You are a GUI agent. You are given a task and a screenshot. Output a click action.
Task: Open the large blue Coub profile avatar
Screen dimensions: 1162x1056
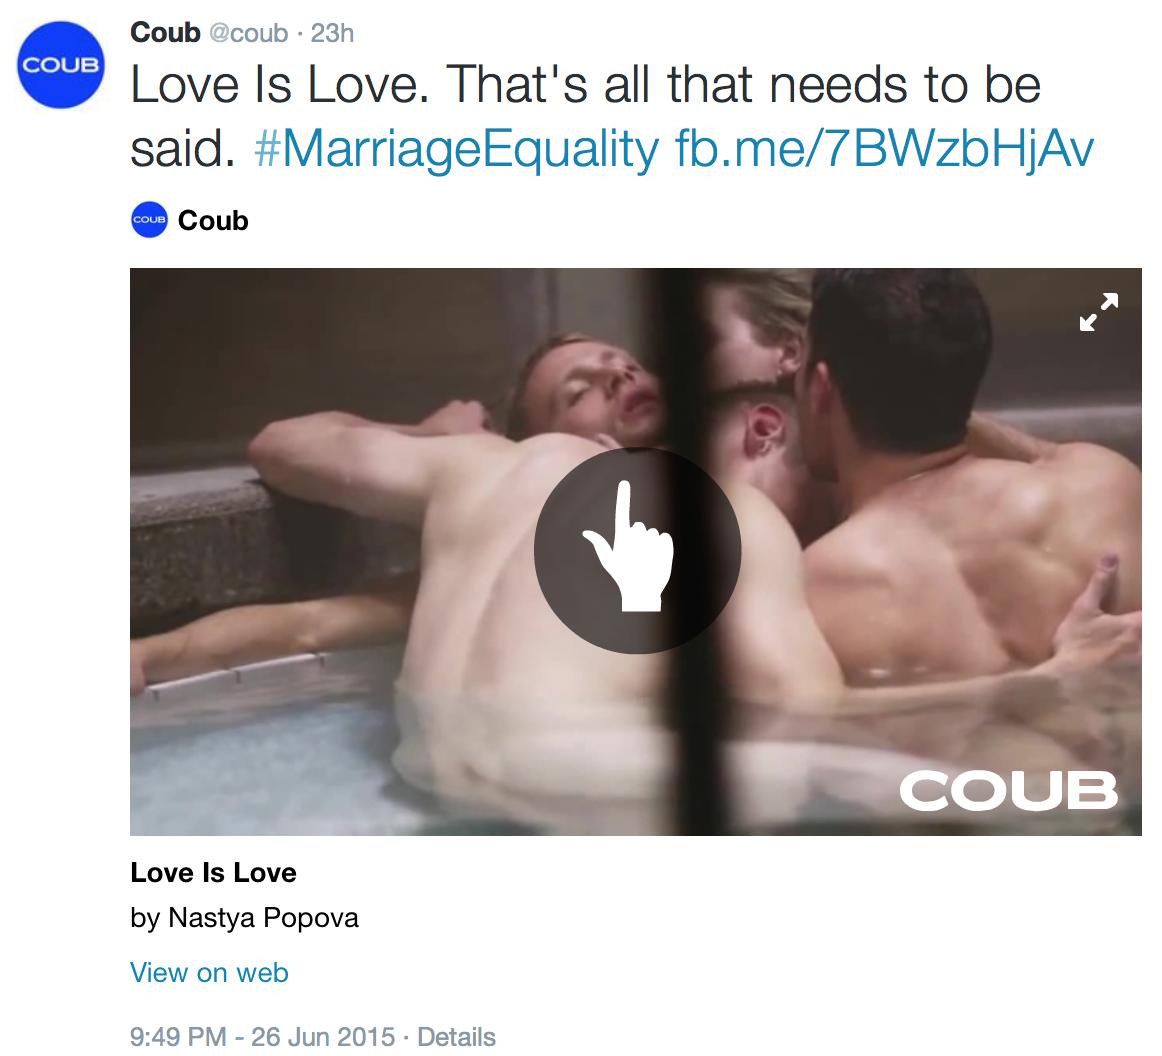61,65
